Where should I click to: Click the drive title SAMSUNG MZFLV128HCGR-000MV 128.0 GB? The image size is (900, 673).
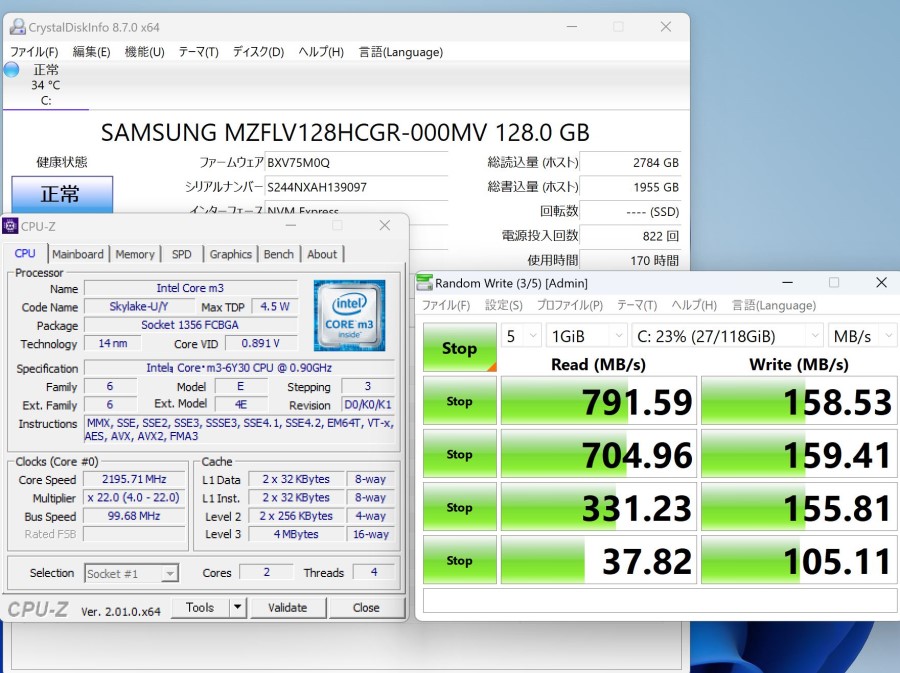click(345, 133)
